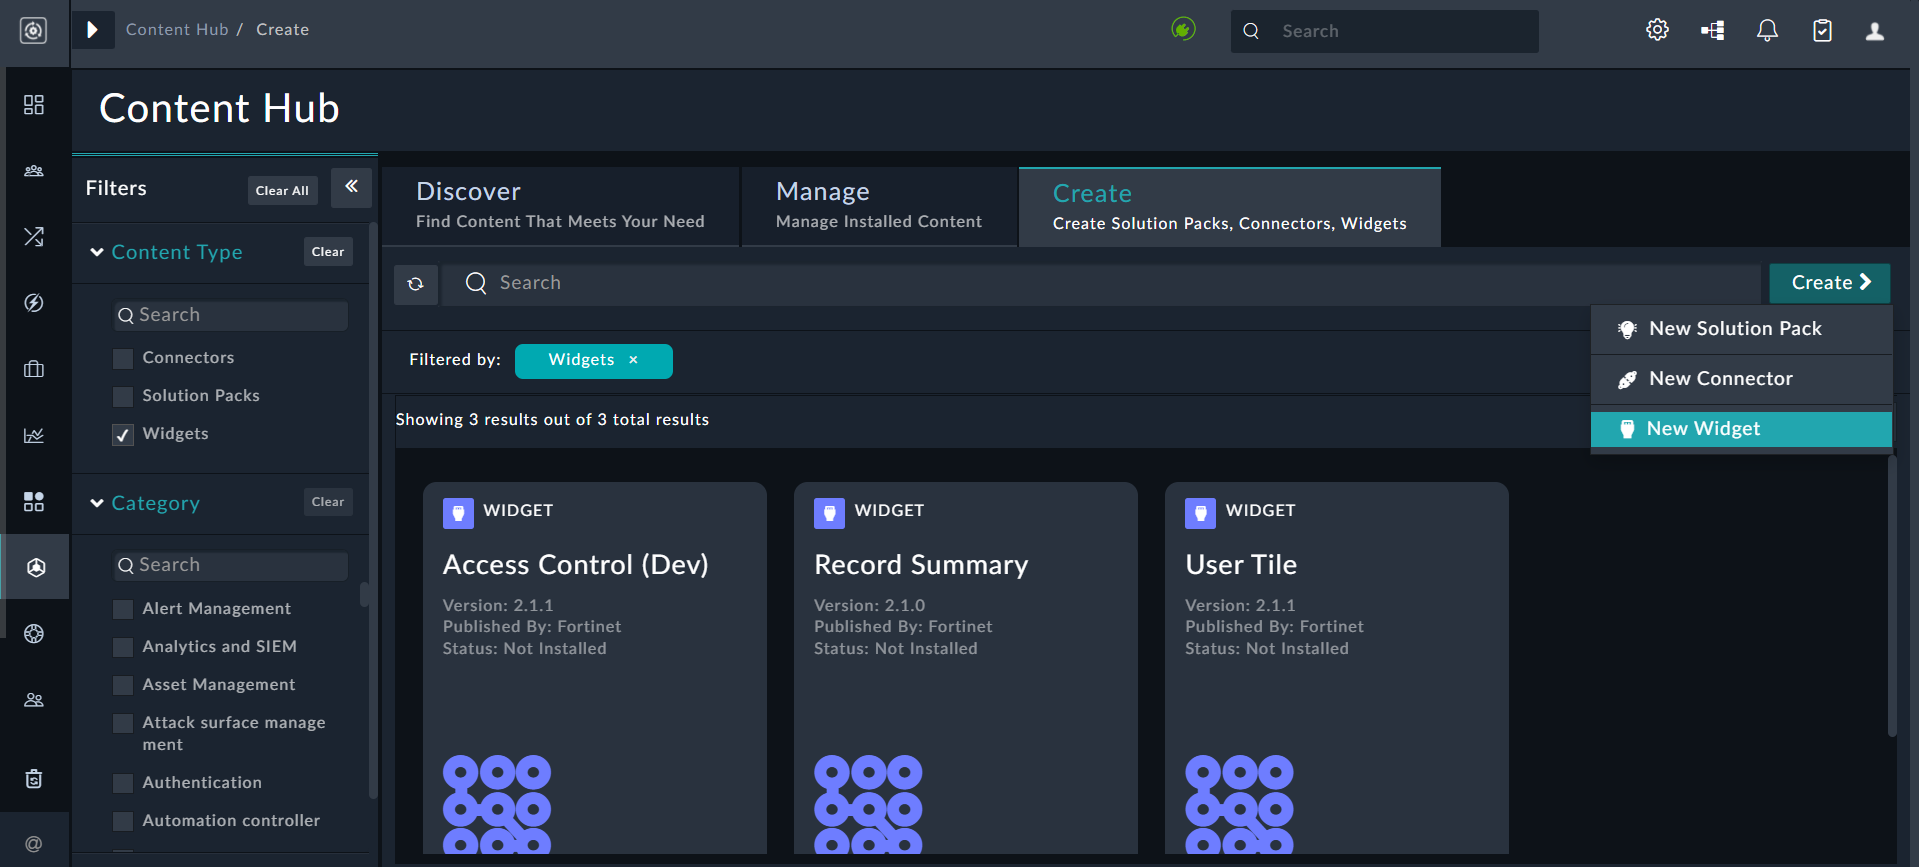The image size is (1919, 867).
Task: Open the user profile icon
Action: click(x=1875, y=31)
